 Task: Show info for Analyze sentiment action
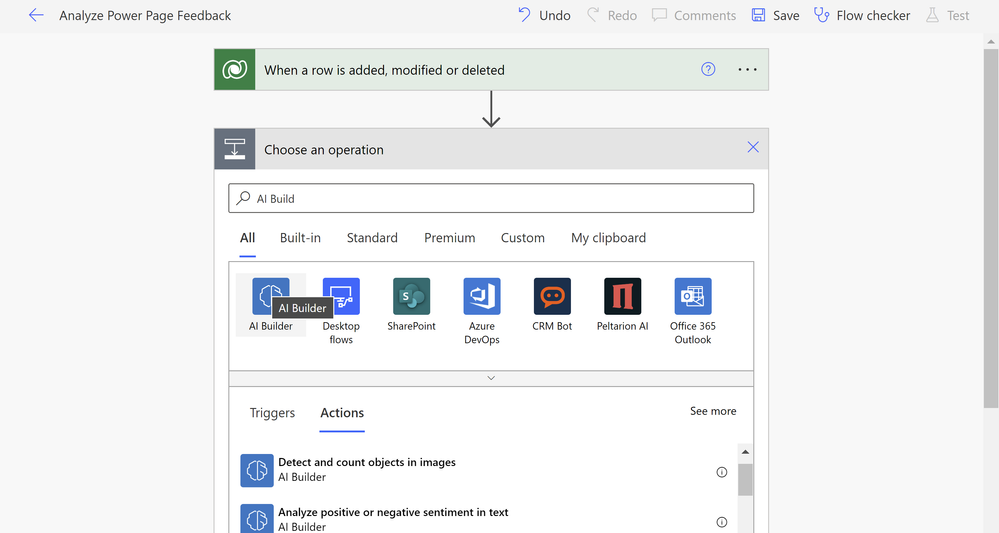pos(721,522)
